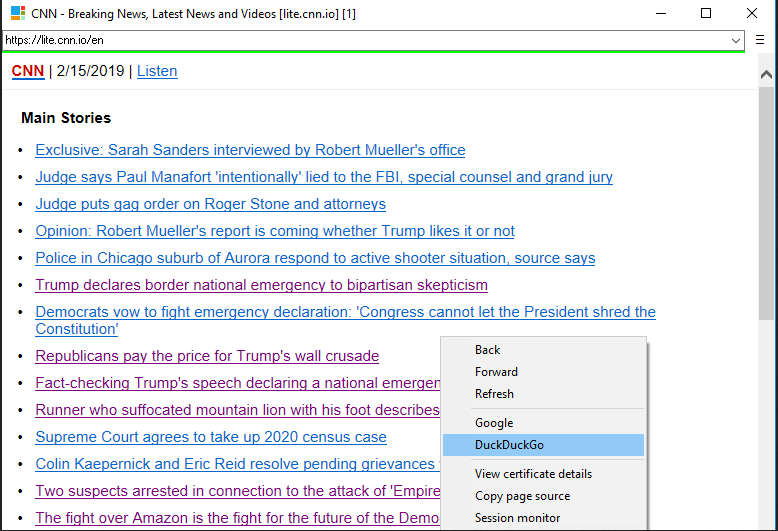Open fight over Amazon story link
This screenshot has height=531, width=778.
point(237,518)
